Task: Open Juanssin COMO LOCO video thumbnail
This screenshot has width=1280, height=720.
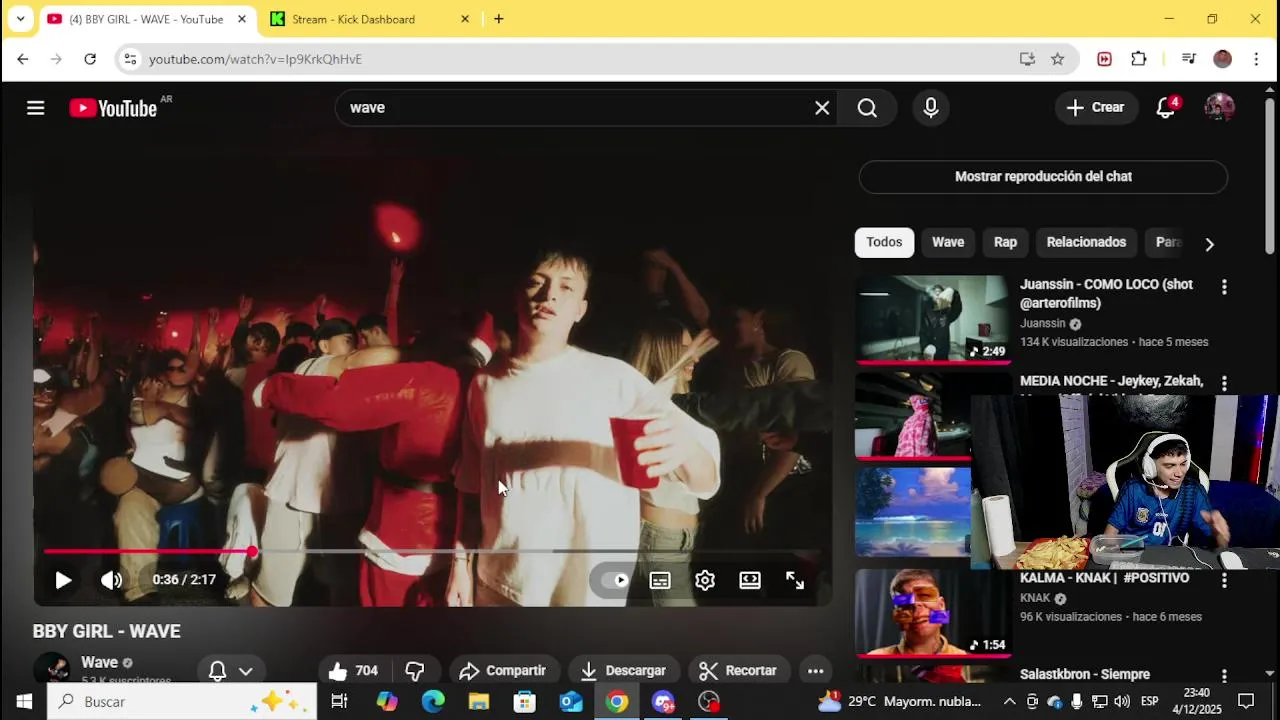Action: pos(933,318)
